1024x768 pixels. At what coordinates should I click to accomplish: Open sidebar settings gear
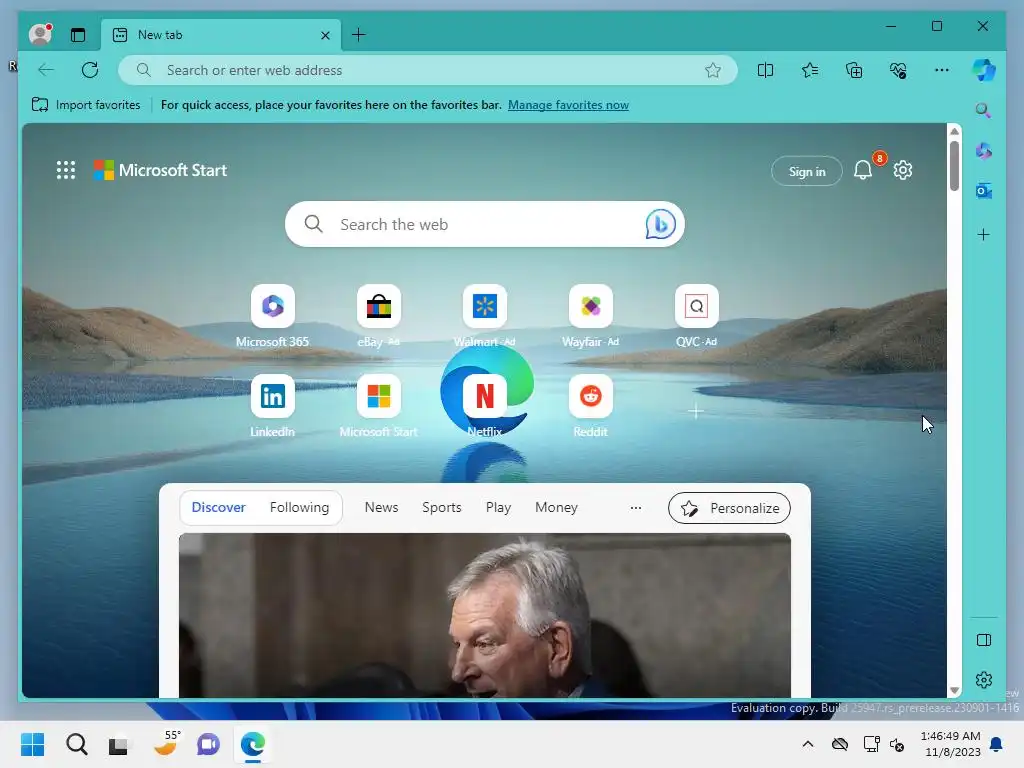point(984,680)
